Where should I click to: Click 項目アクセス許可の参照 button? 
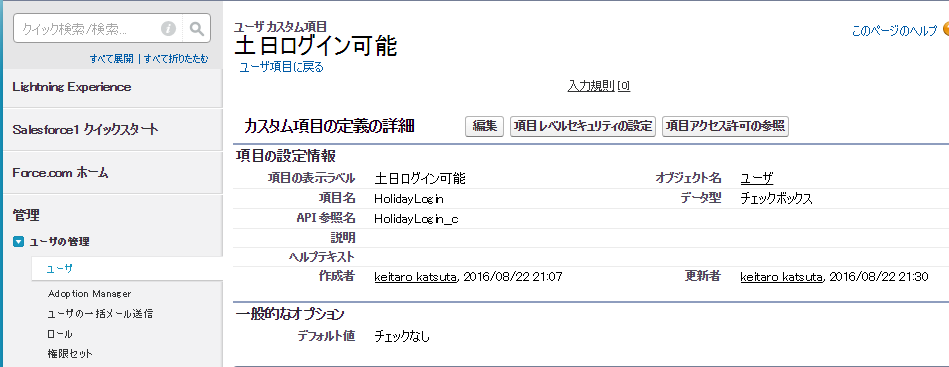(725, 126)
